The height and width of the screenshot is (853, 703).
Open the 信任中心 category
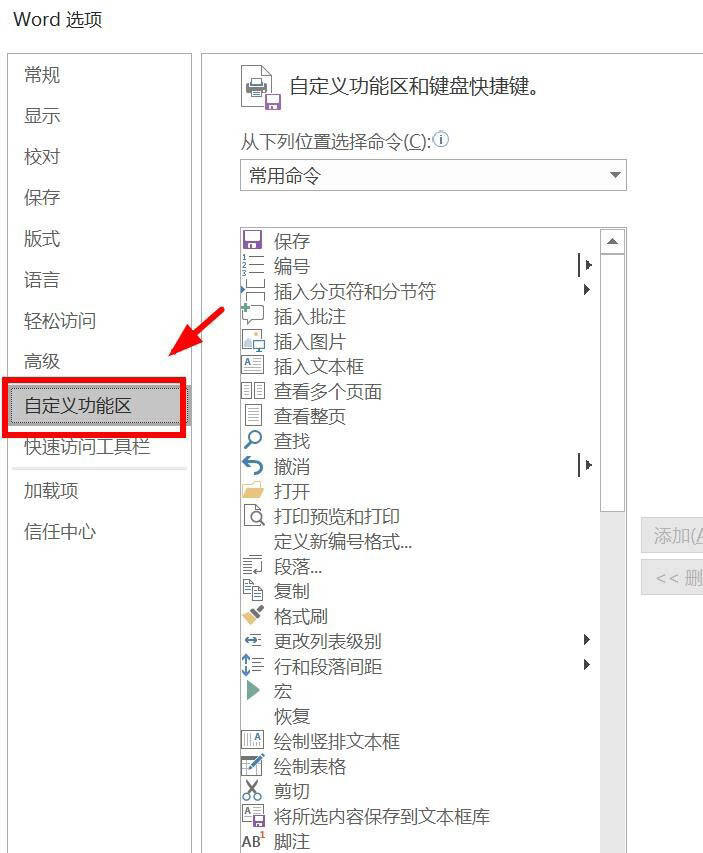tap(60, 531)
